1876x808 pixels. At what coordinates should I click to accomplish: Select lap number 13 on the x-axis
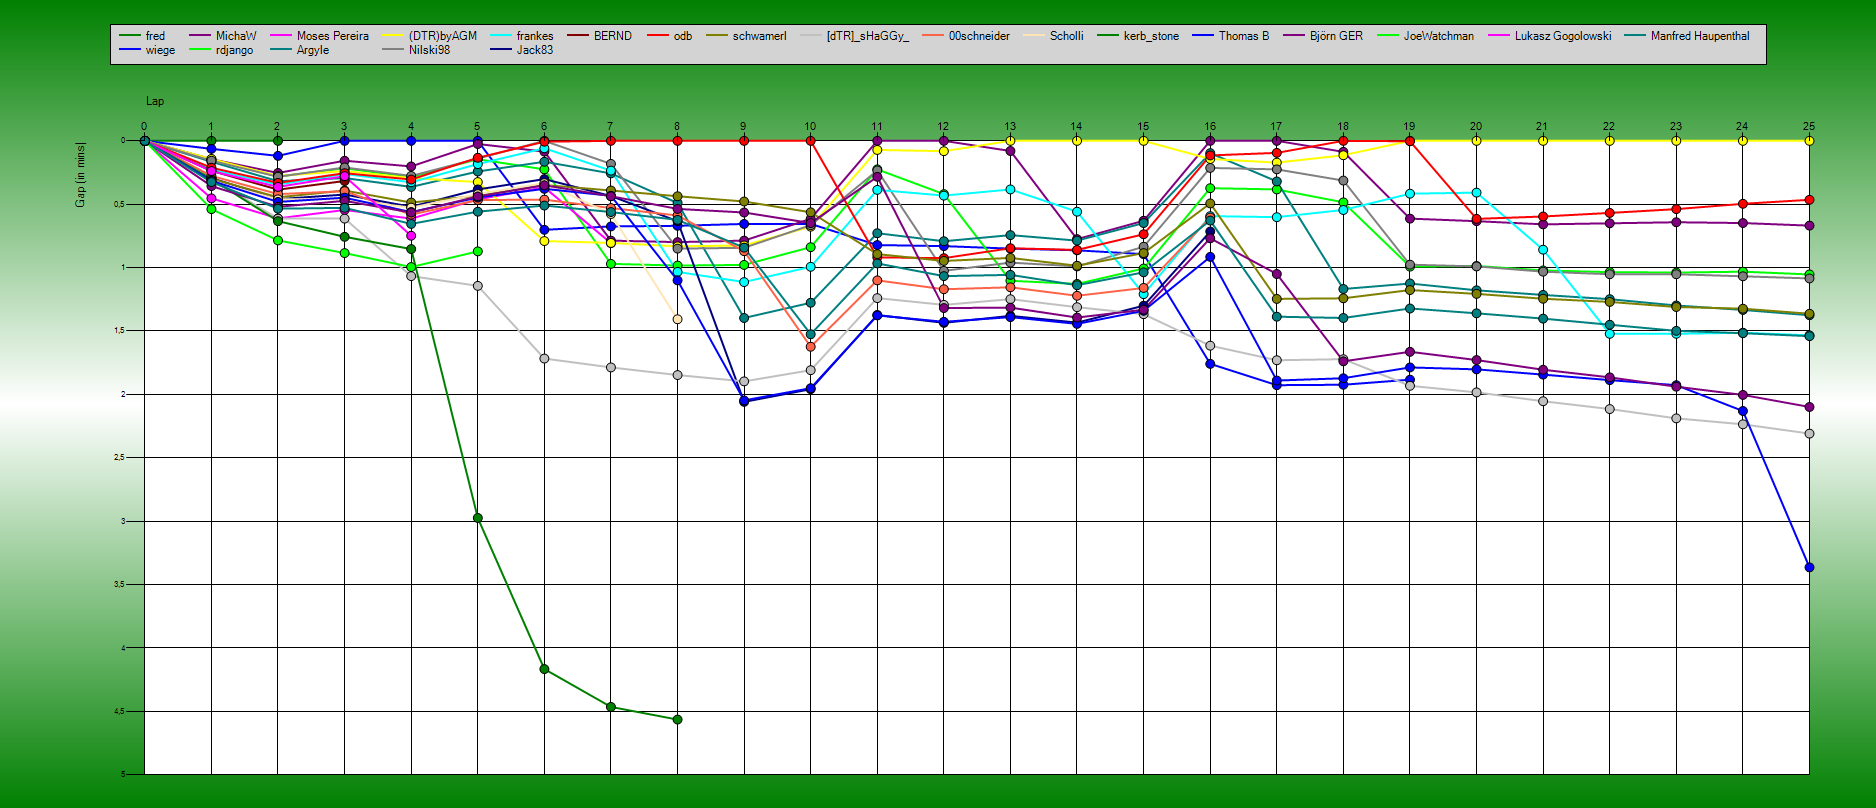[1010, 127]
